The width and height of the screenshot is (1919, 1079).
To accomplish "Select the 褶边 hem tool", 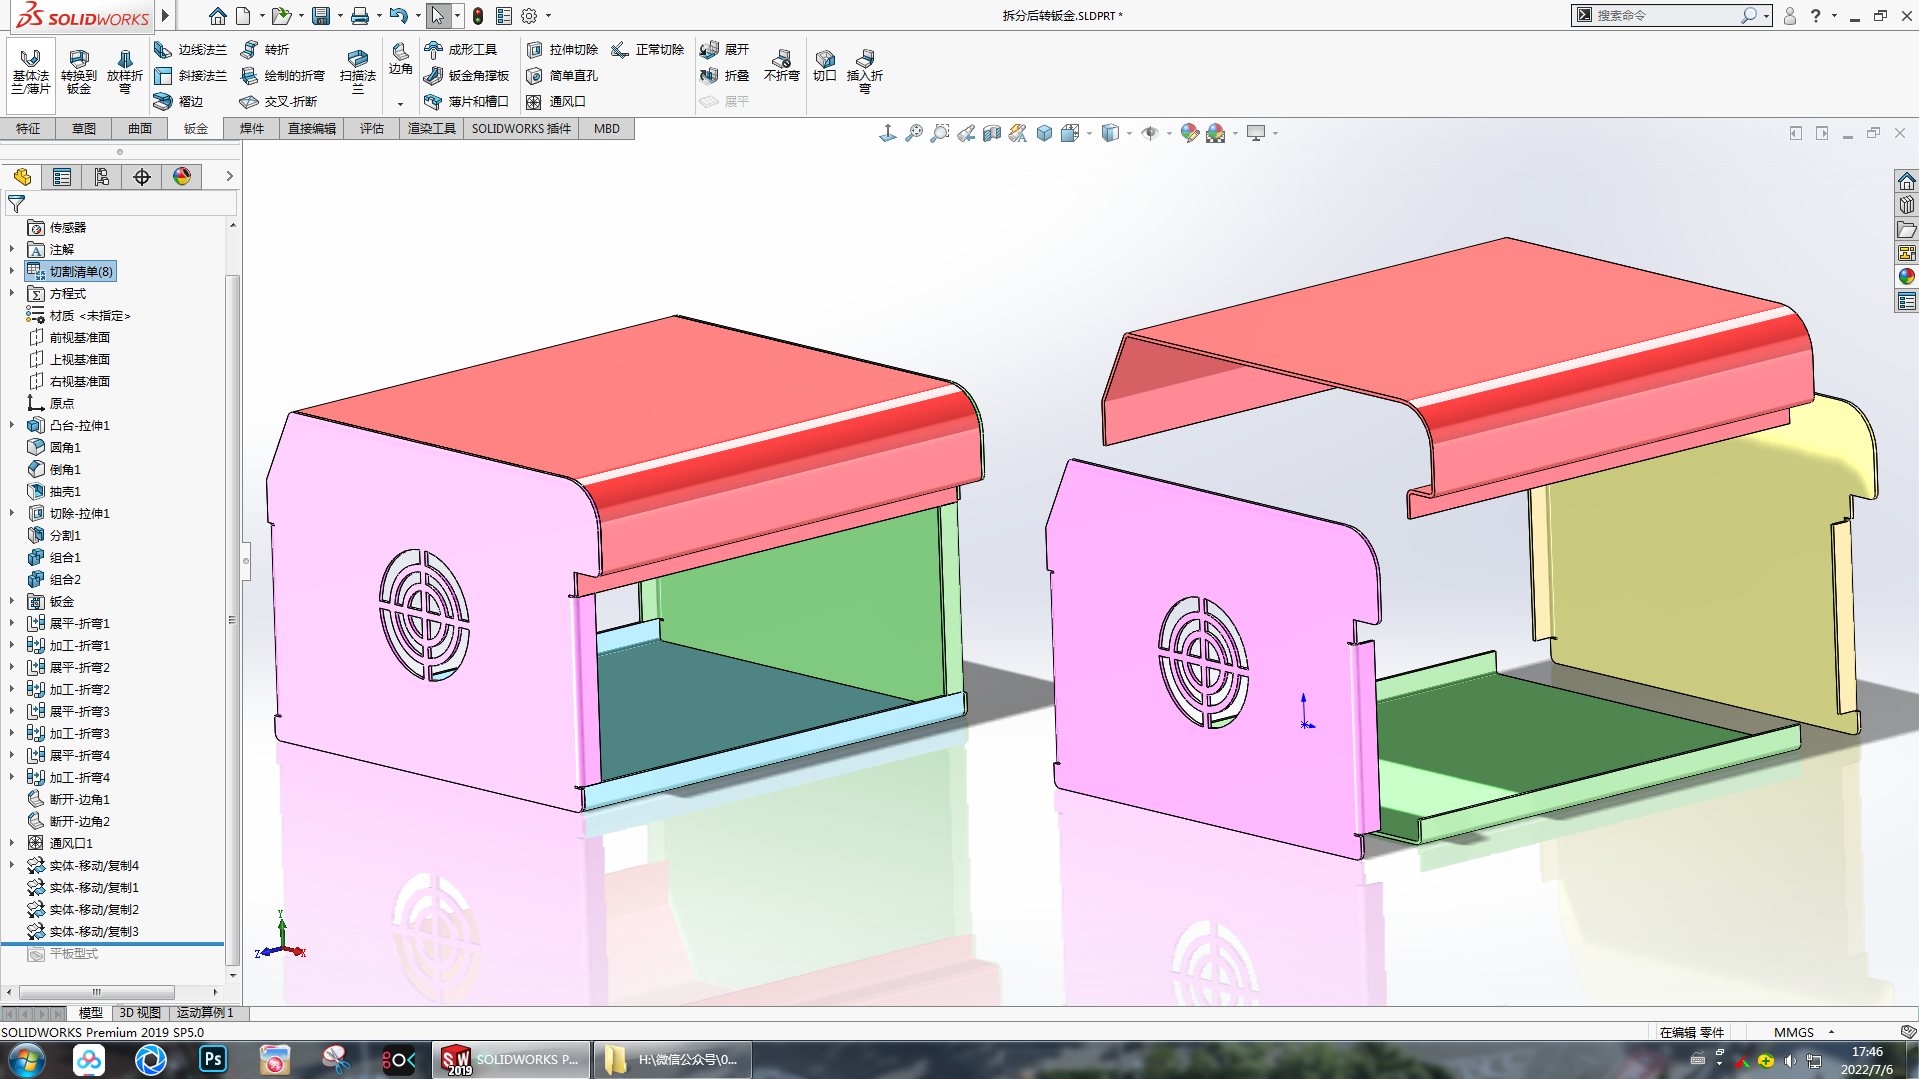I will point(179,101).
